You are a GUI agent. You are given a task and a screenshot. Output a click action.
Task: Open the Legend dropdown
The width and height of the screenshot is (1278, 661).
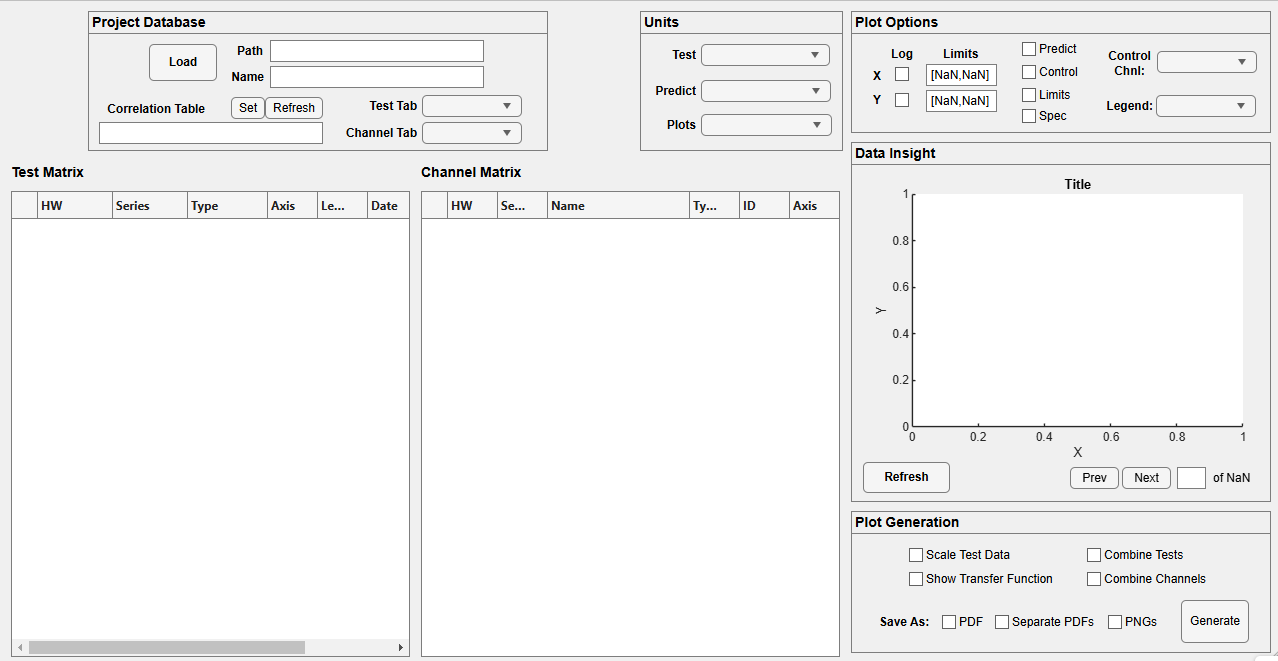1206,105
